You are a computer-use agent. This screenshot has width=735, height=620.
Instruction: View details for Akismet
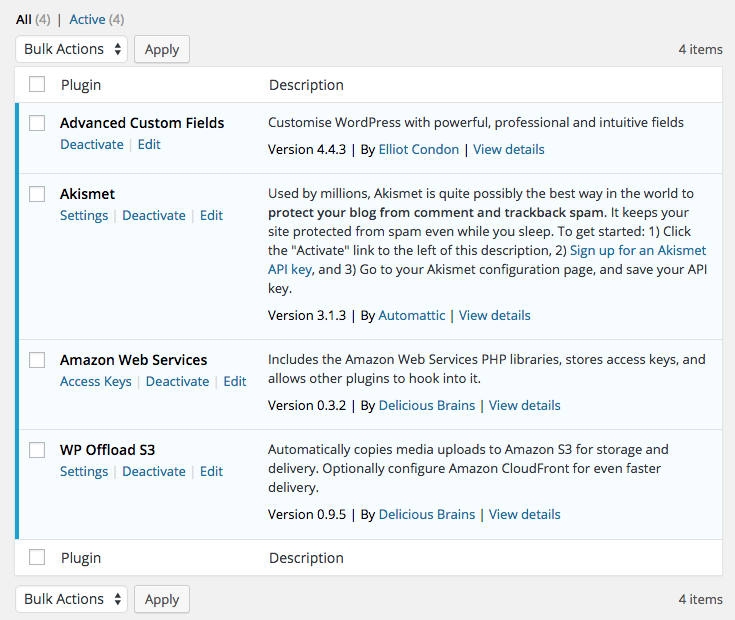pos(495,315)
